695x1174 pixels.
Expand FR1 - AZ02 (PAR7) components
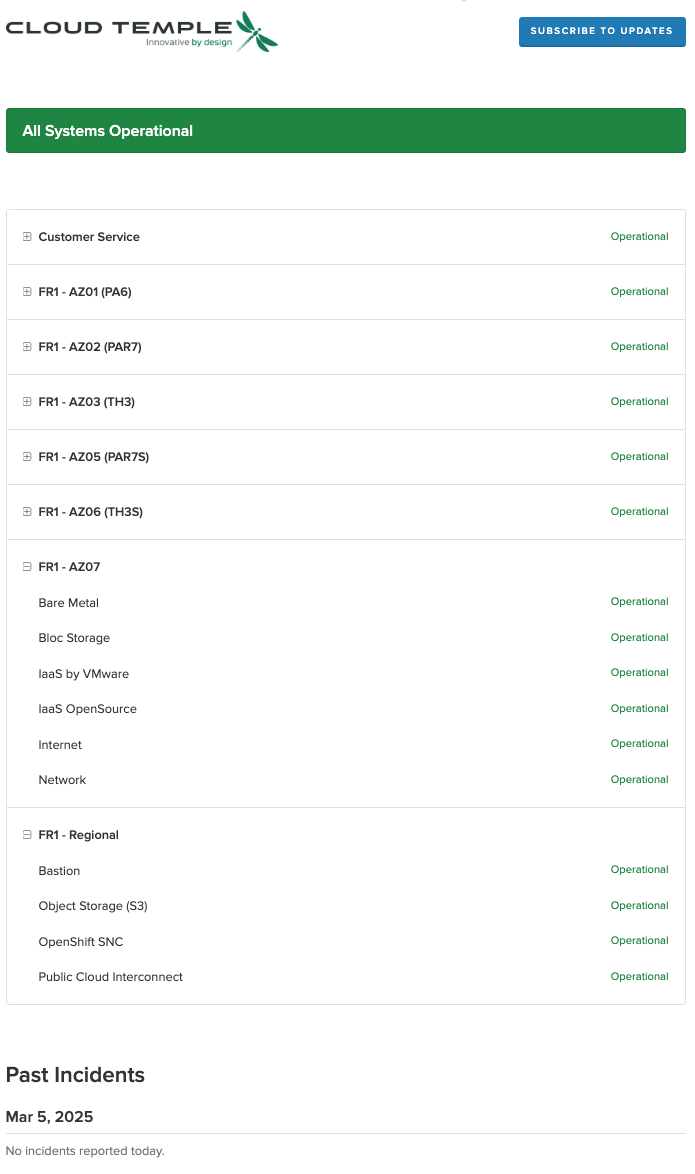27,347
